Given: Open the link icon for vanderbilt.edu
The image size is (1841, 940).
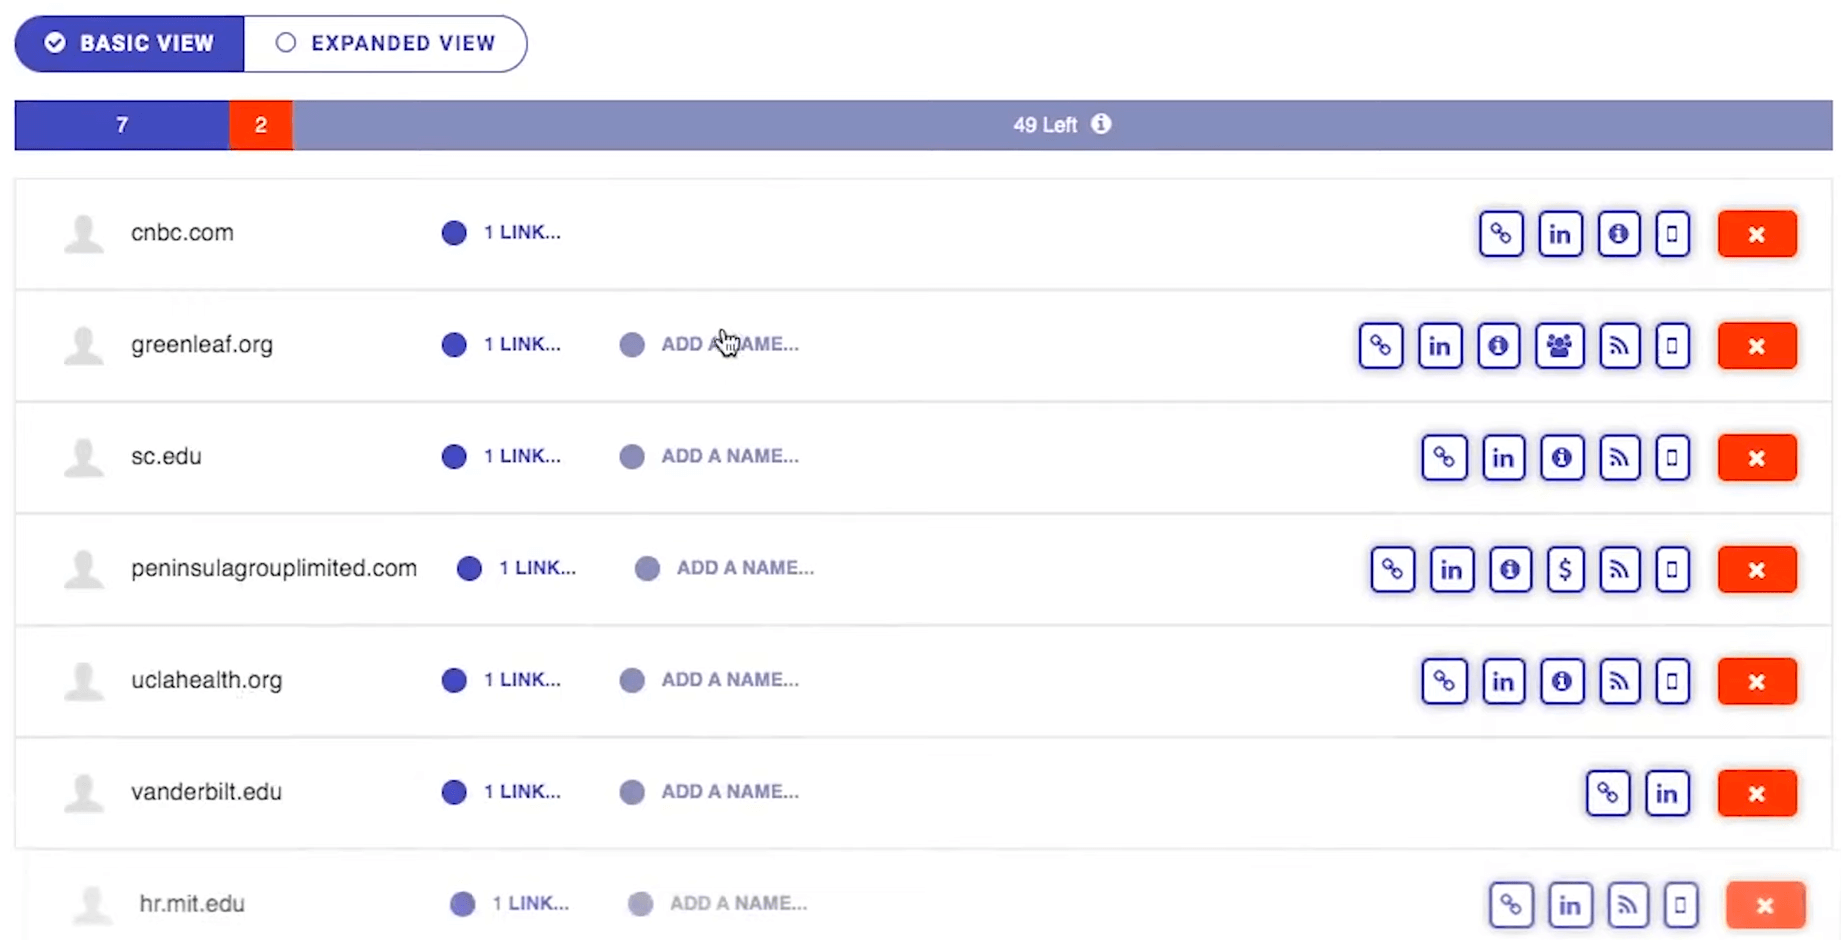Looking at the screenshot, I should (x=1608, y=794).
